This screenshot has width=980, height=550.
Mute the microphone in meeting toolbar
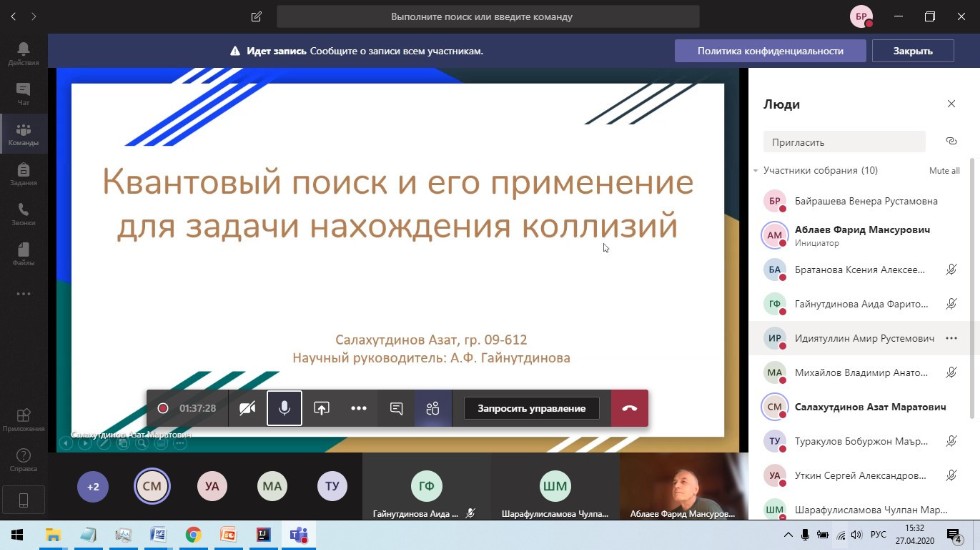(x=284, y=408)
